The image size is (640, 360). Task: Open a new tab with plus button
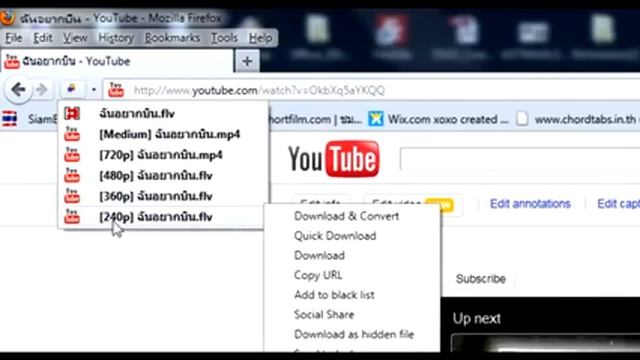tap(247, 62)
